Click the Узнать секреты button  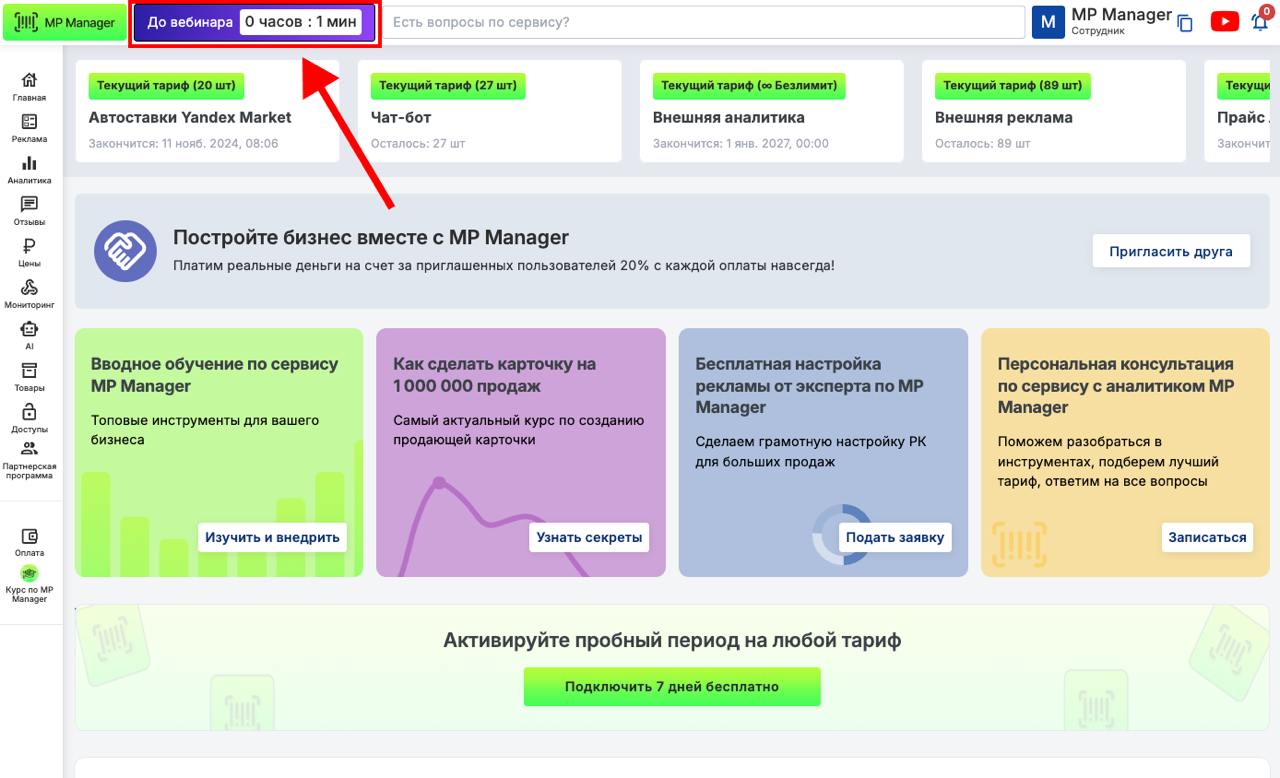click(589, 537)
